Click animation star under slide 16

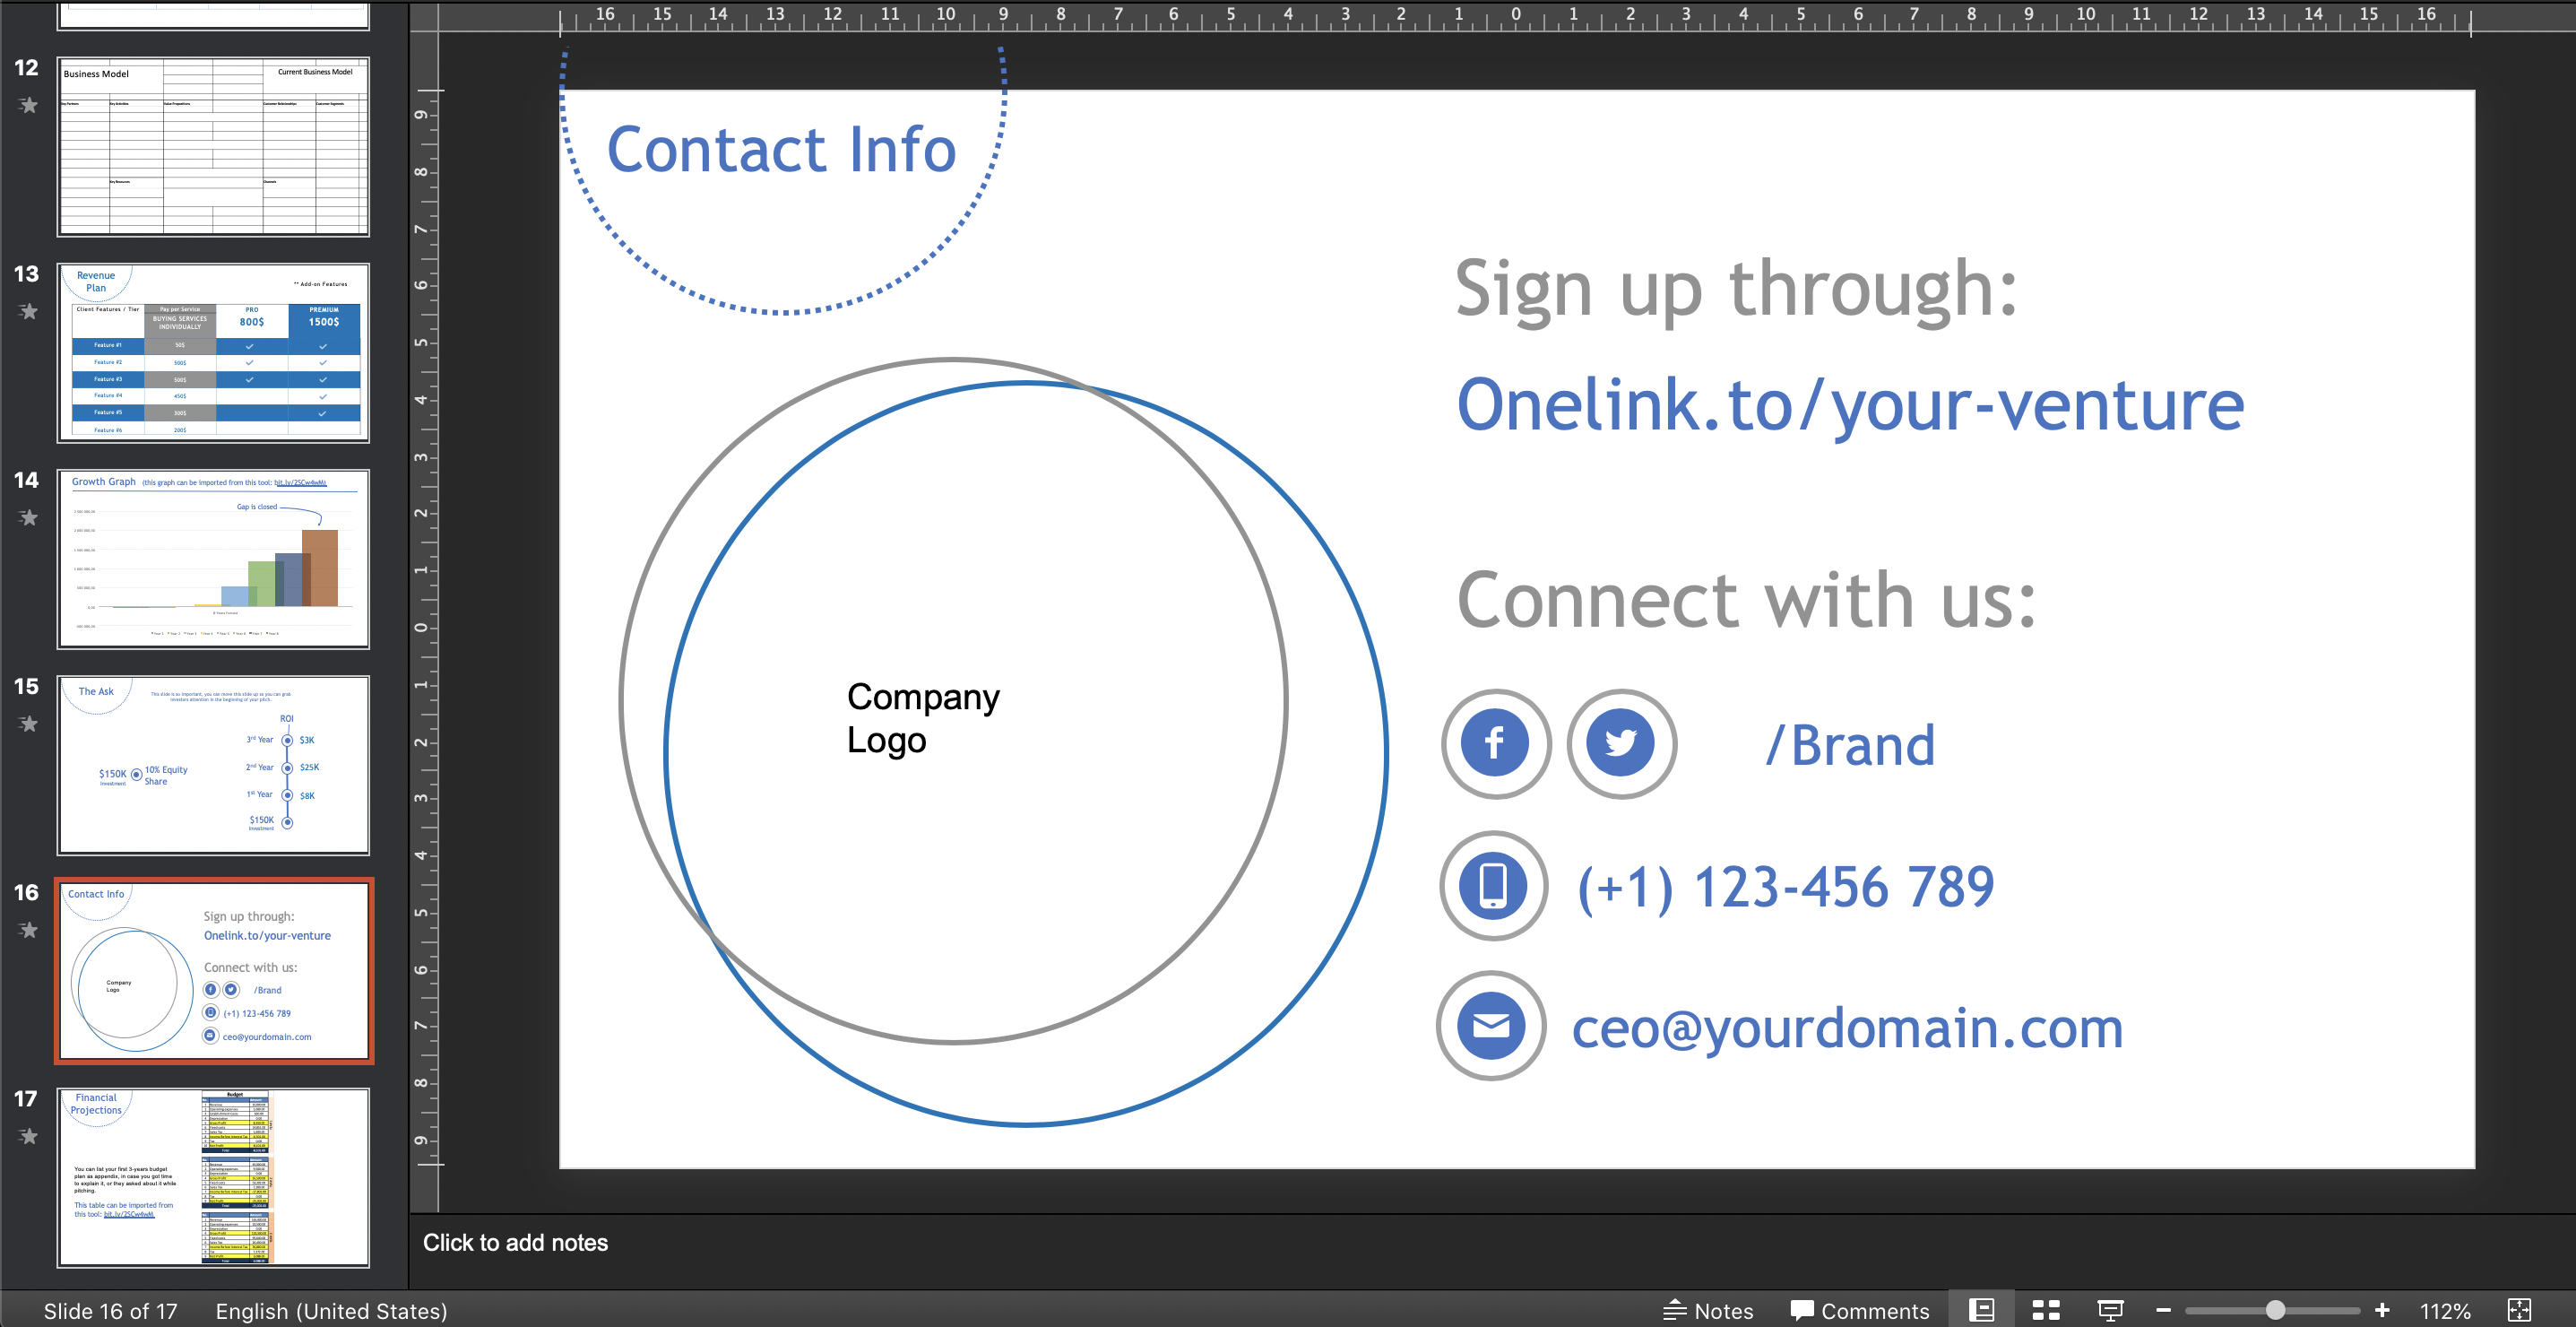coord(29,929)
